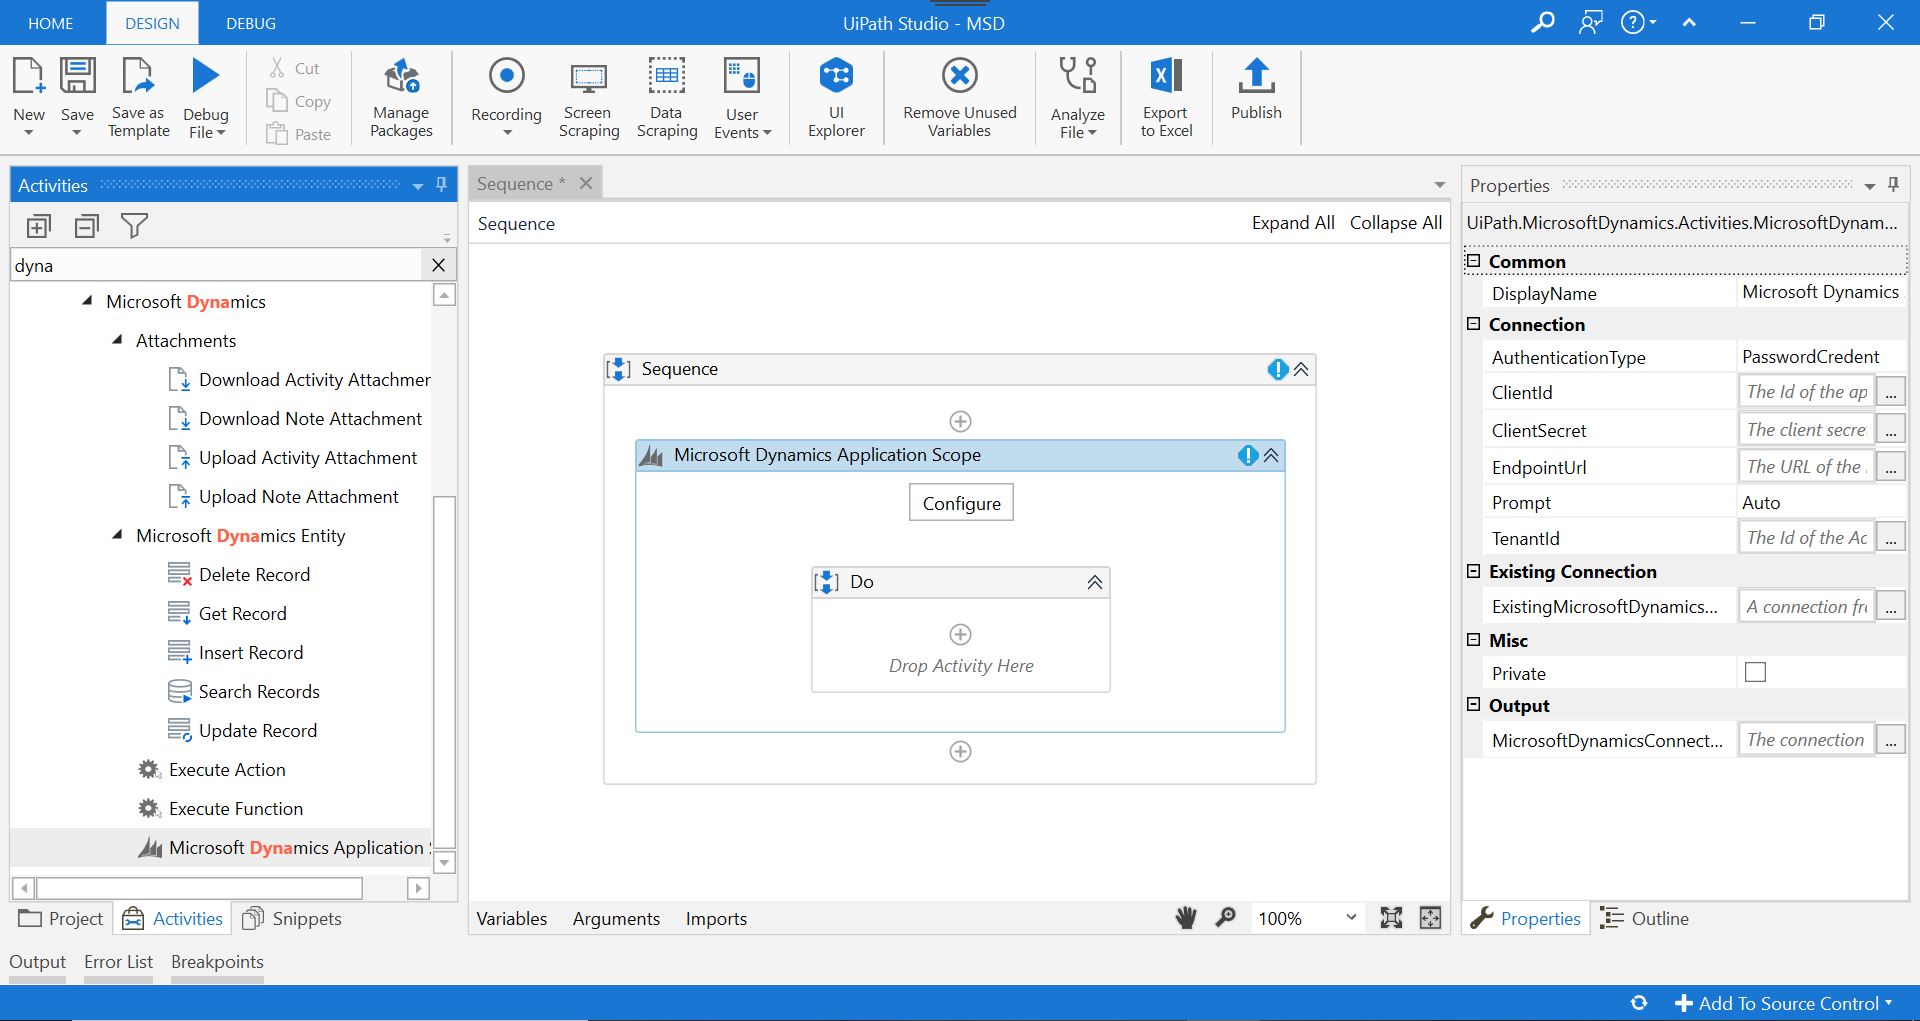
Task: Click the search magnifier in title bar
Action: click(x=1543, y=22)
